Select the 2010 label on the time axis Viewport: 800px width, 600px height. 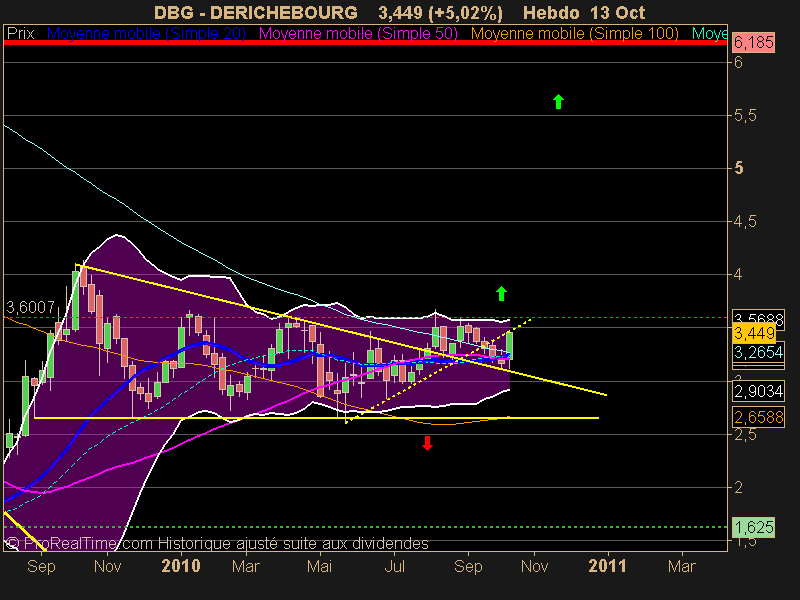(181, 566)
